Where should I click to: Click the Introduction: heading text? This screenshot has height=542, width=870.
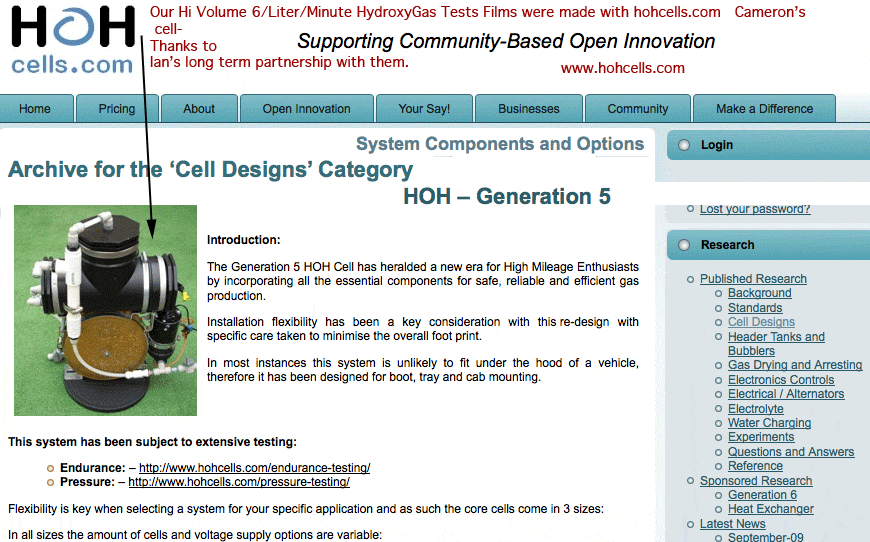coord(244,240)
